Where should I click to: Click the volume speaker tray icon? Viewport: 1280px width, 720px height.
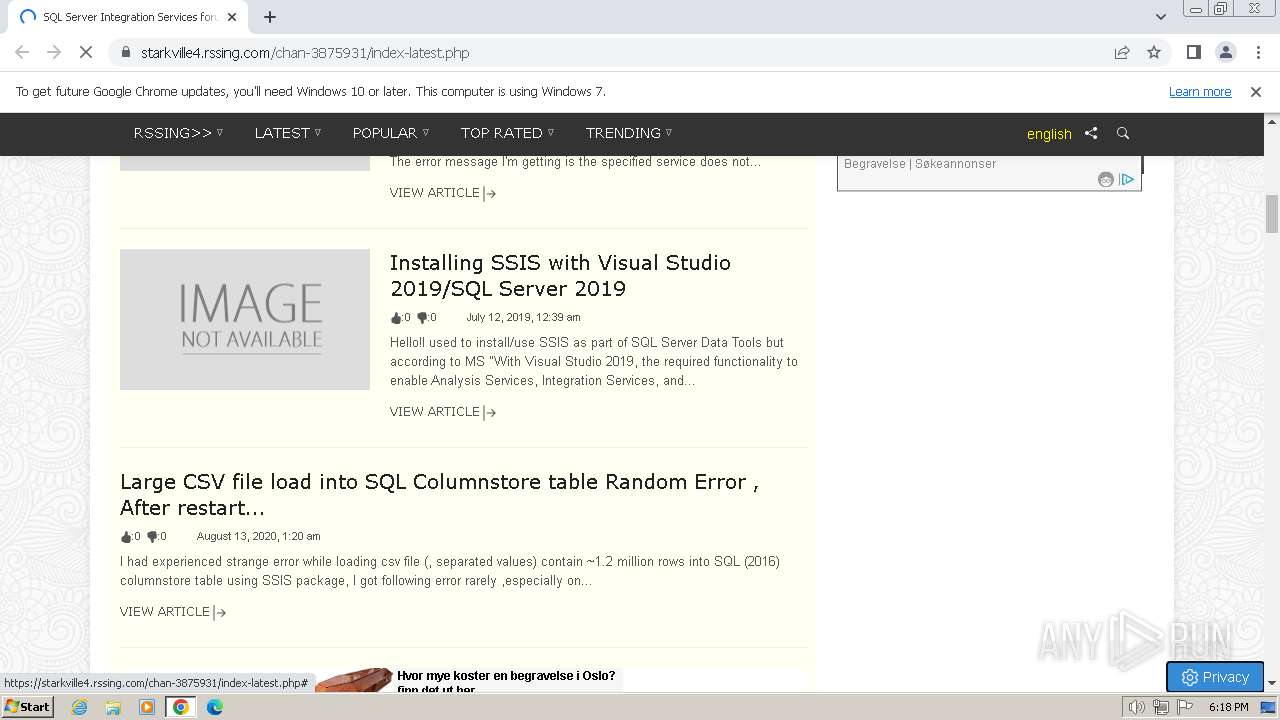[x=1137, y=707]
